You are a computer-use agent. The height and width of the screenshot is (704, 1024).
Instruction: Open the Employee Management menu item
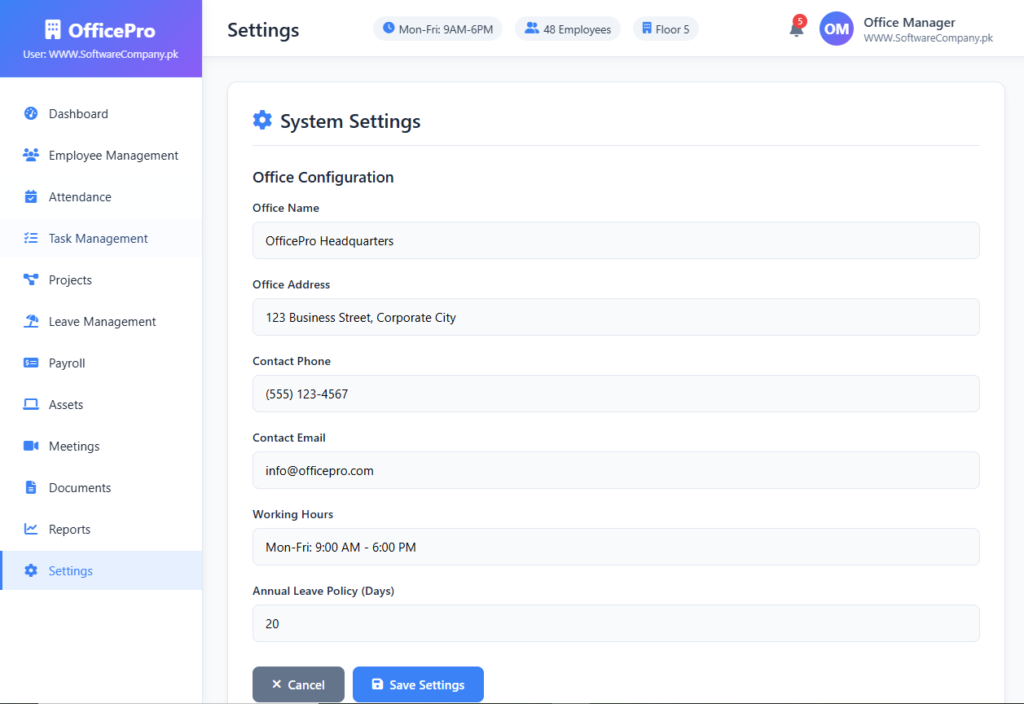(113, 156)
